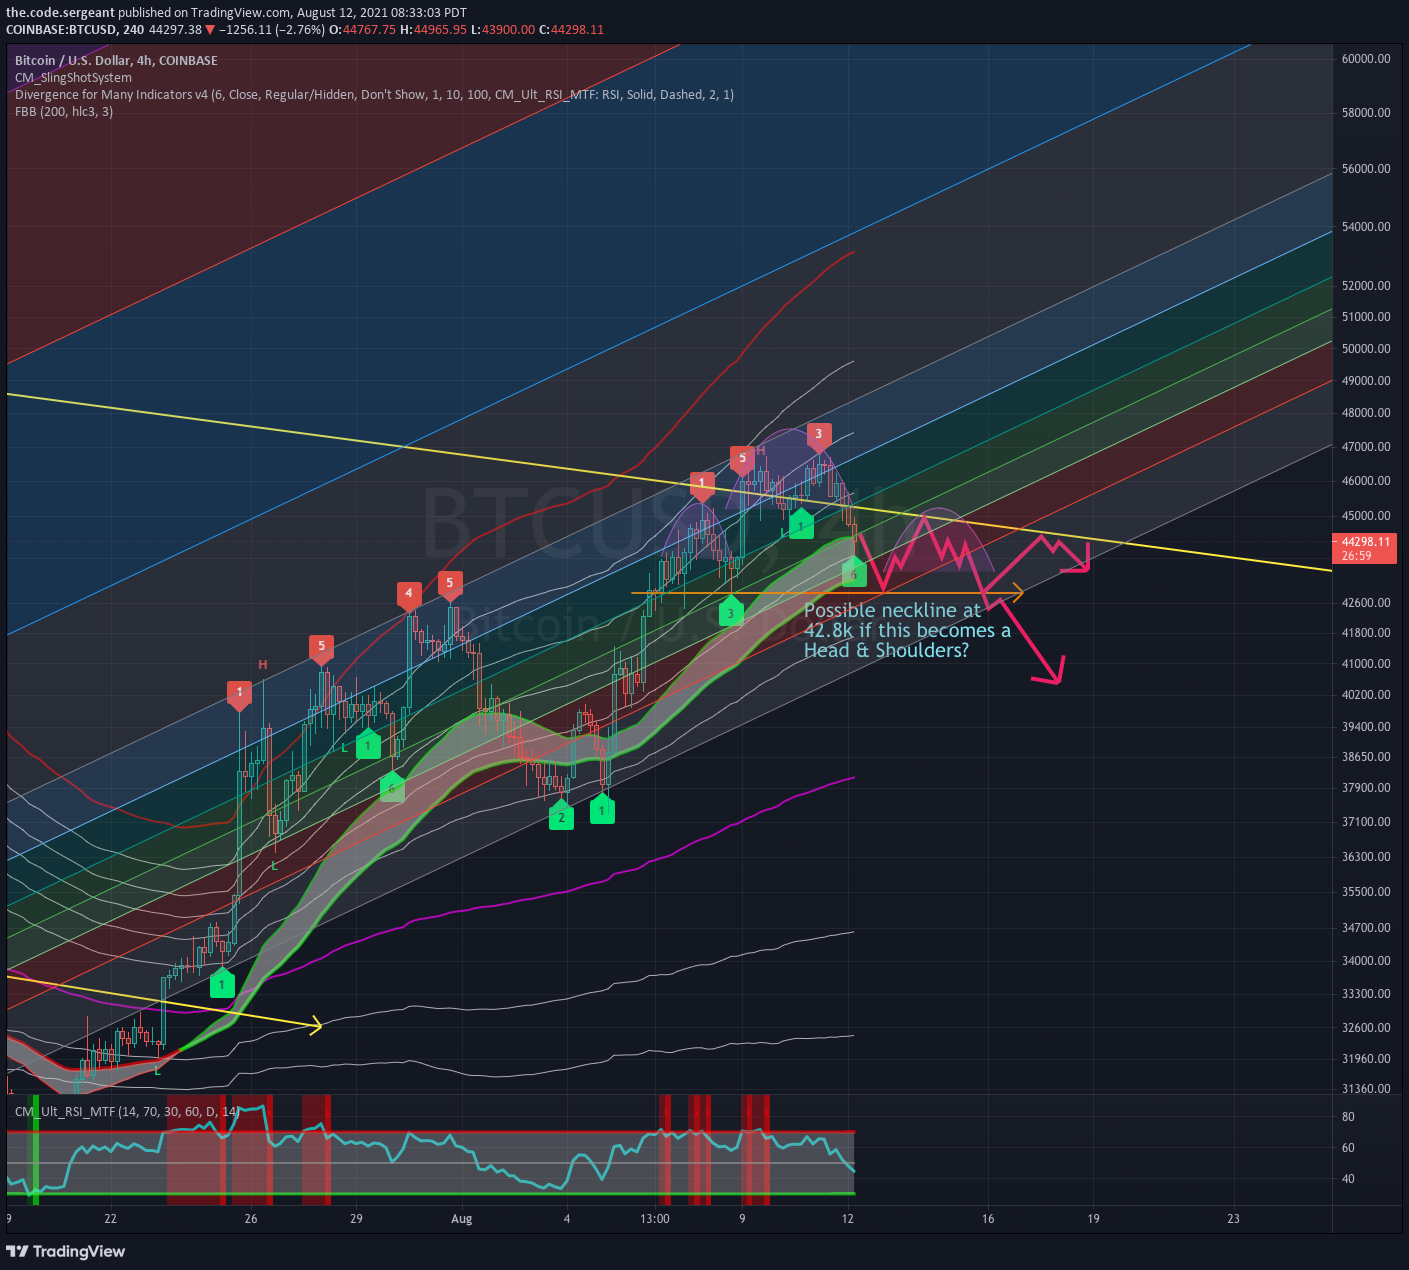
Task: Click price scale value 39400.00
Action: coord(1366,726)
